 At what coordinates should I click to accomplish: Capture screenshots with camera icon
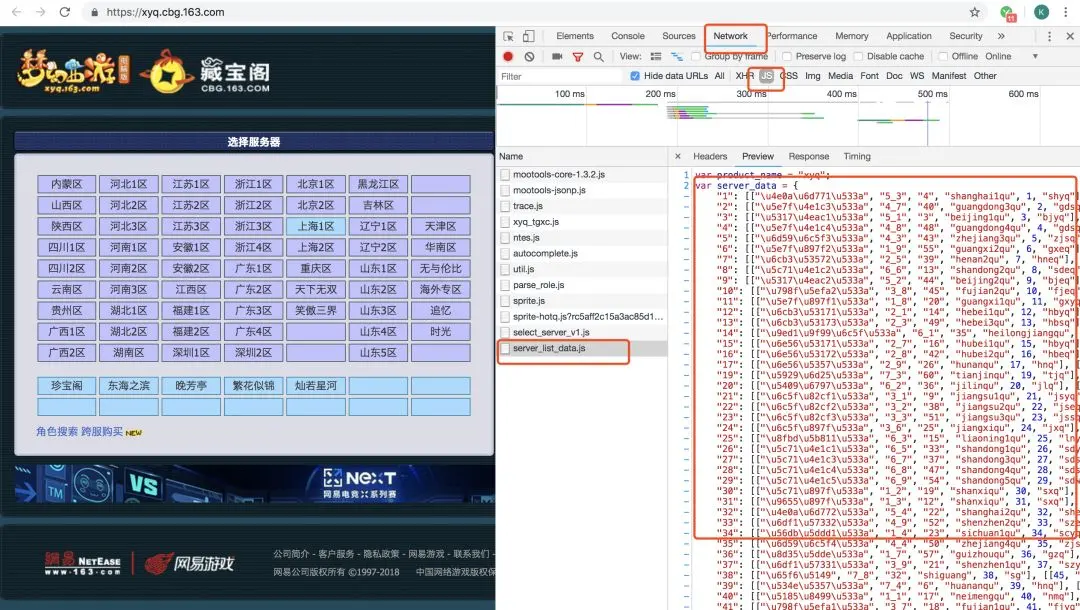[557, 56]
